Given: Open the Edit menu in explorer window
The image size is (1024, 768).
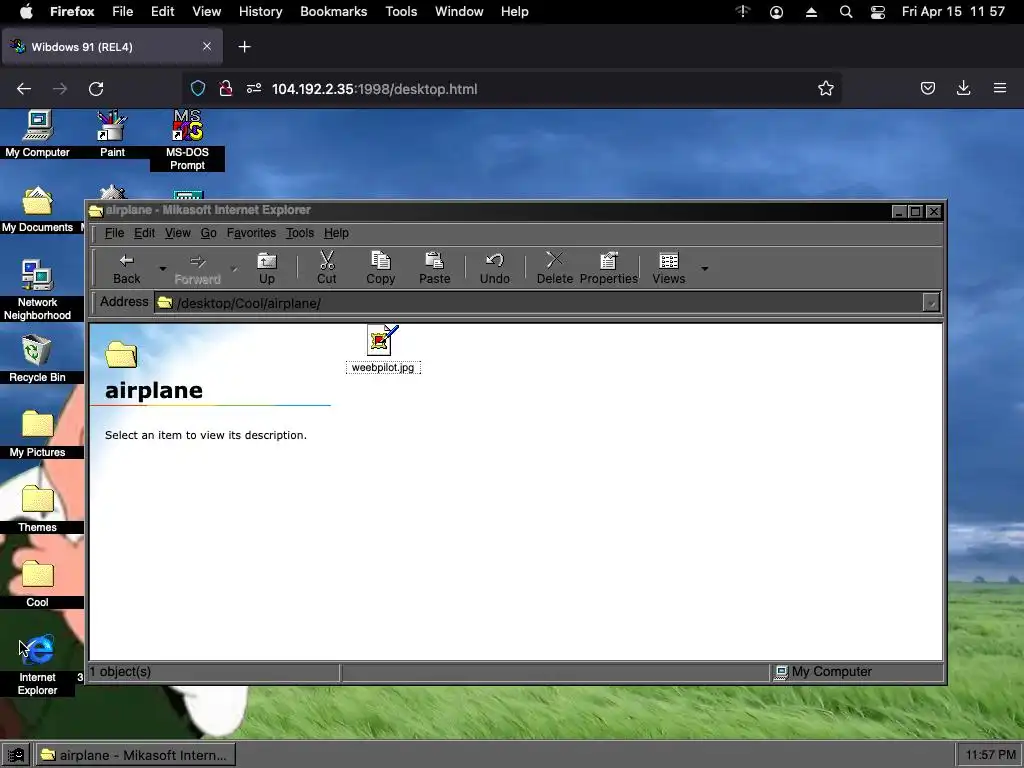Looking at the screenshot, I should pos(144,233).
